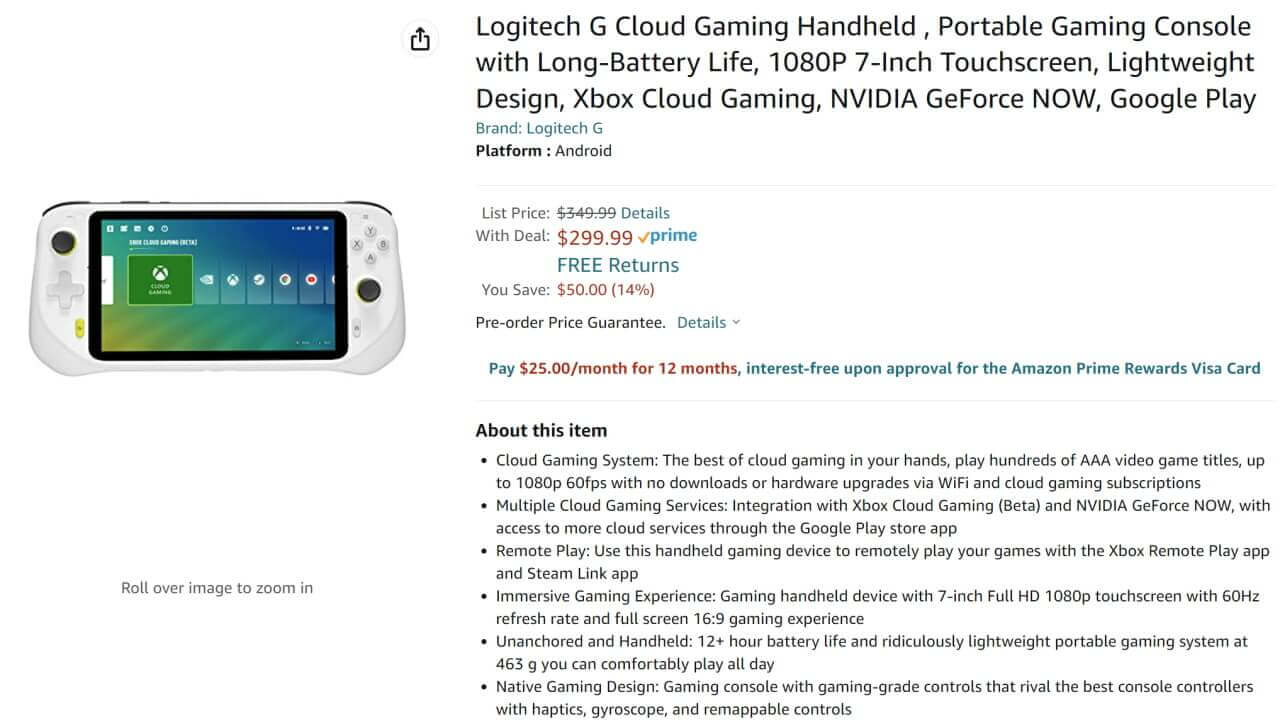This screenshot has height=720, width=1280.
Task: Click the chevron next to Details
Action: click(x=735, y=322)
